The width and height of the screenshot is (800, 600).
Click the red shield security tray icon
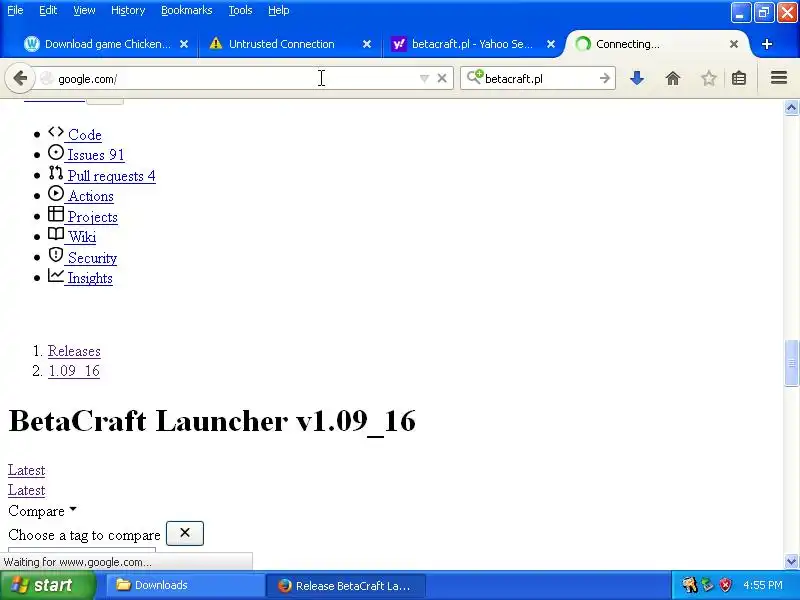click(x=725, y=585)
